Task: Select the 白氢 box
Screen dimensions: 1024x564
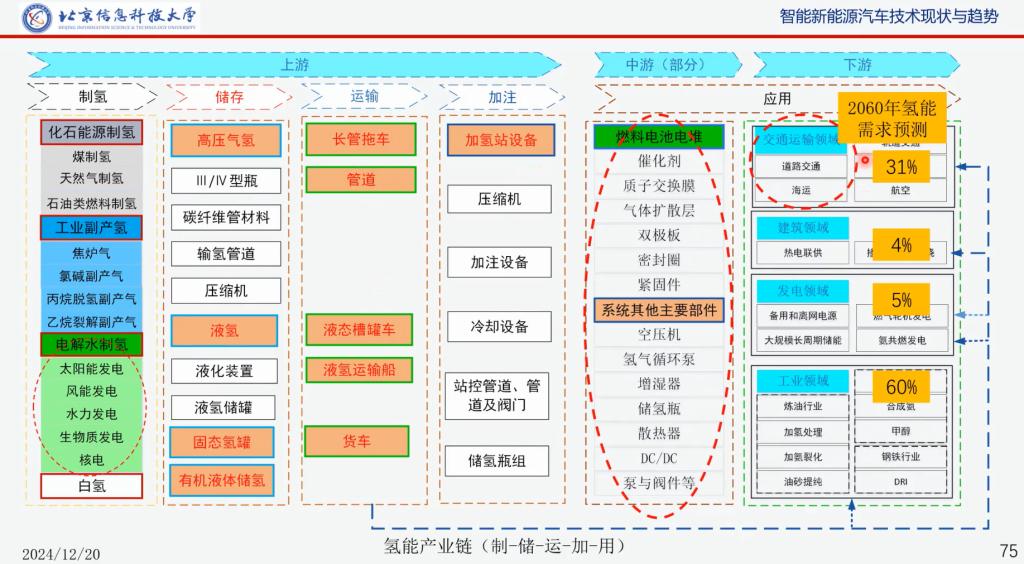Action: pyautogui.click(x=91, y=486)
